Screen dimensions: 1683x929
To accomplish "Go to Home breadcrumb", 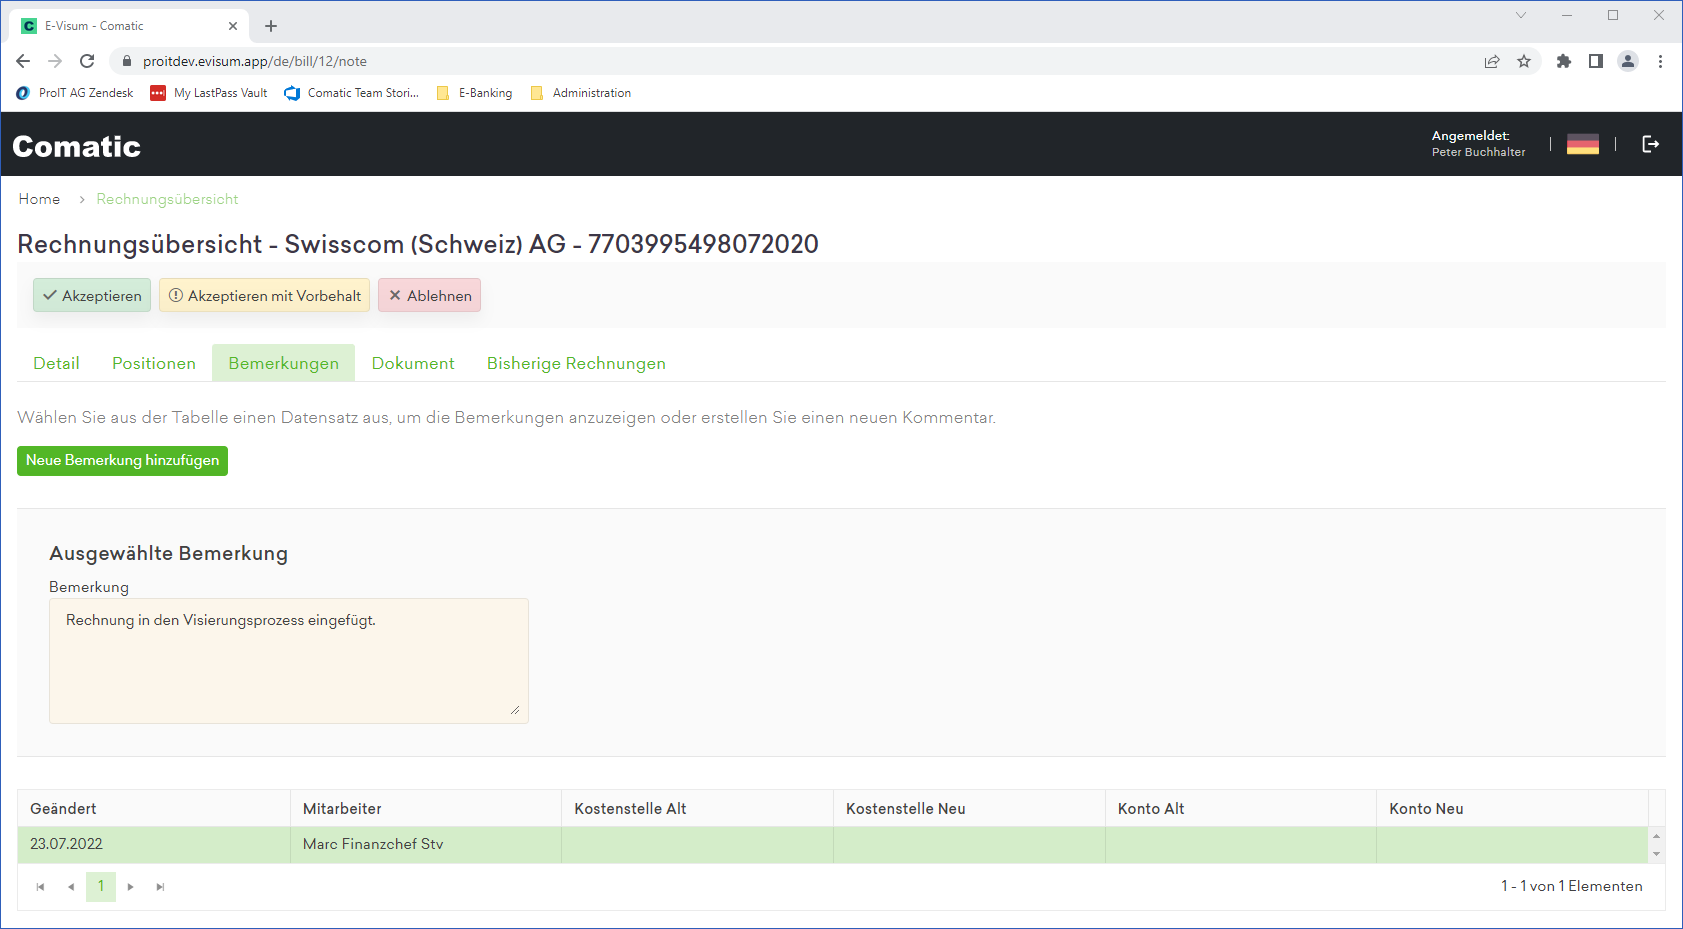I will coord(39,199).
